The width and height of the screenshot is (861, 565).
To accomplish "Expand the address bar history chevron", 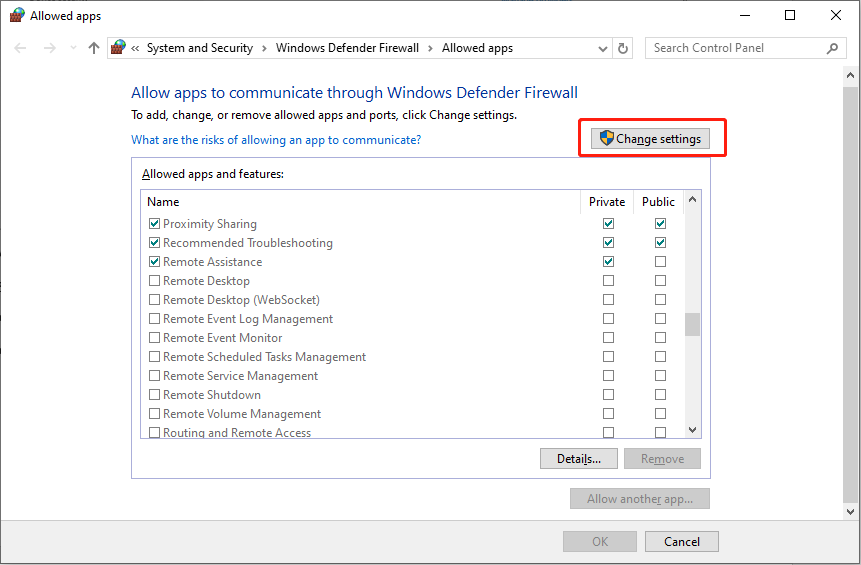I will coord(602,49).
